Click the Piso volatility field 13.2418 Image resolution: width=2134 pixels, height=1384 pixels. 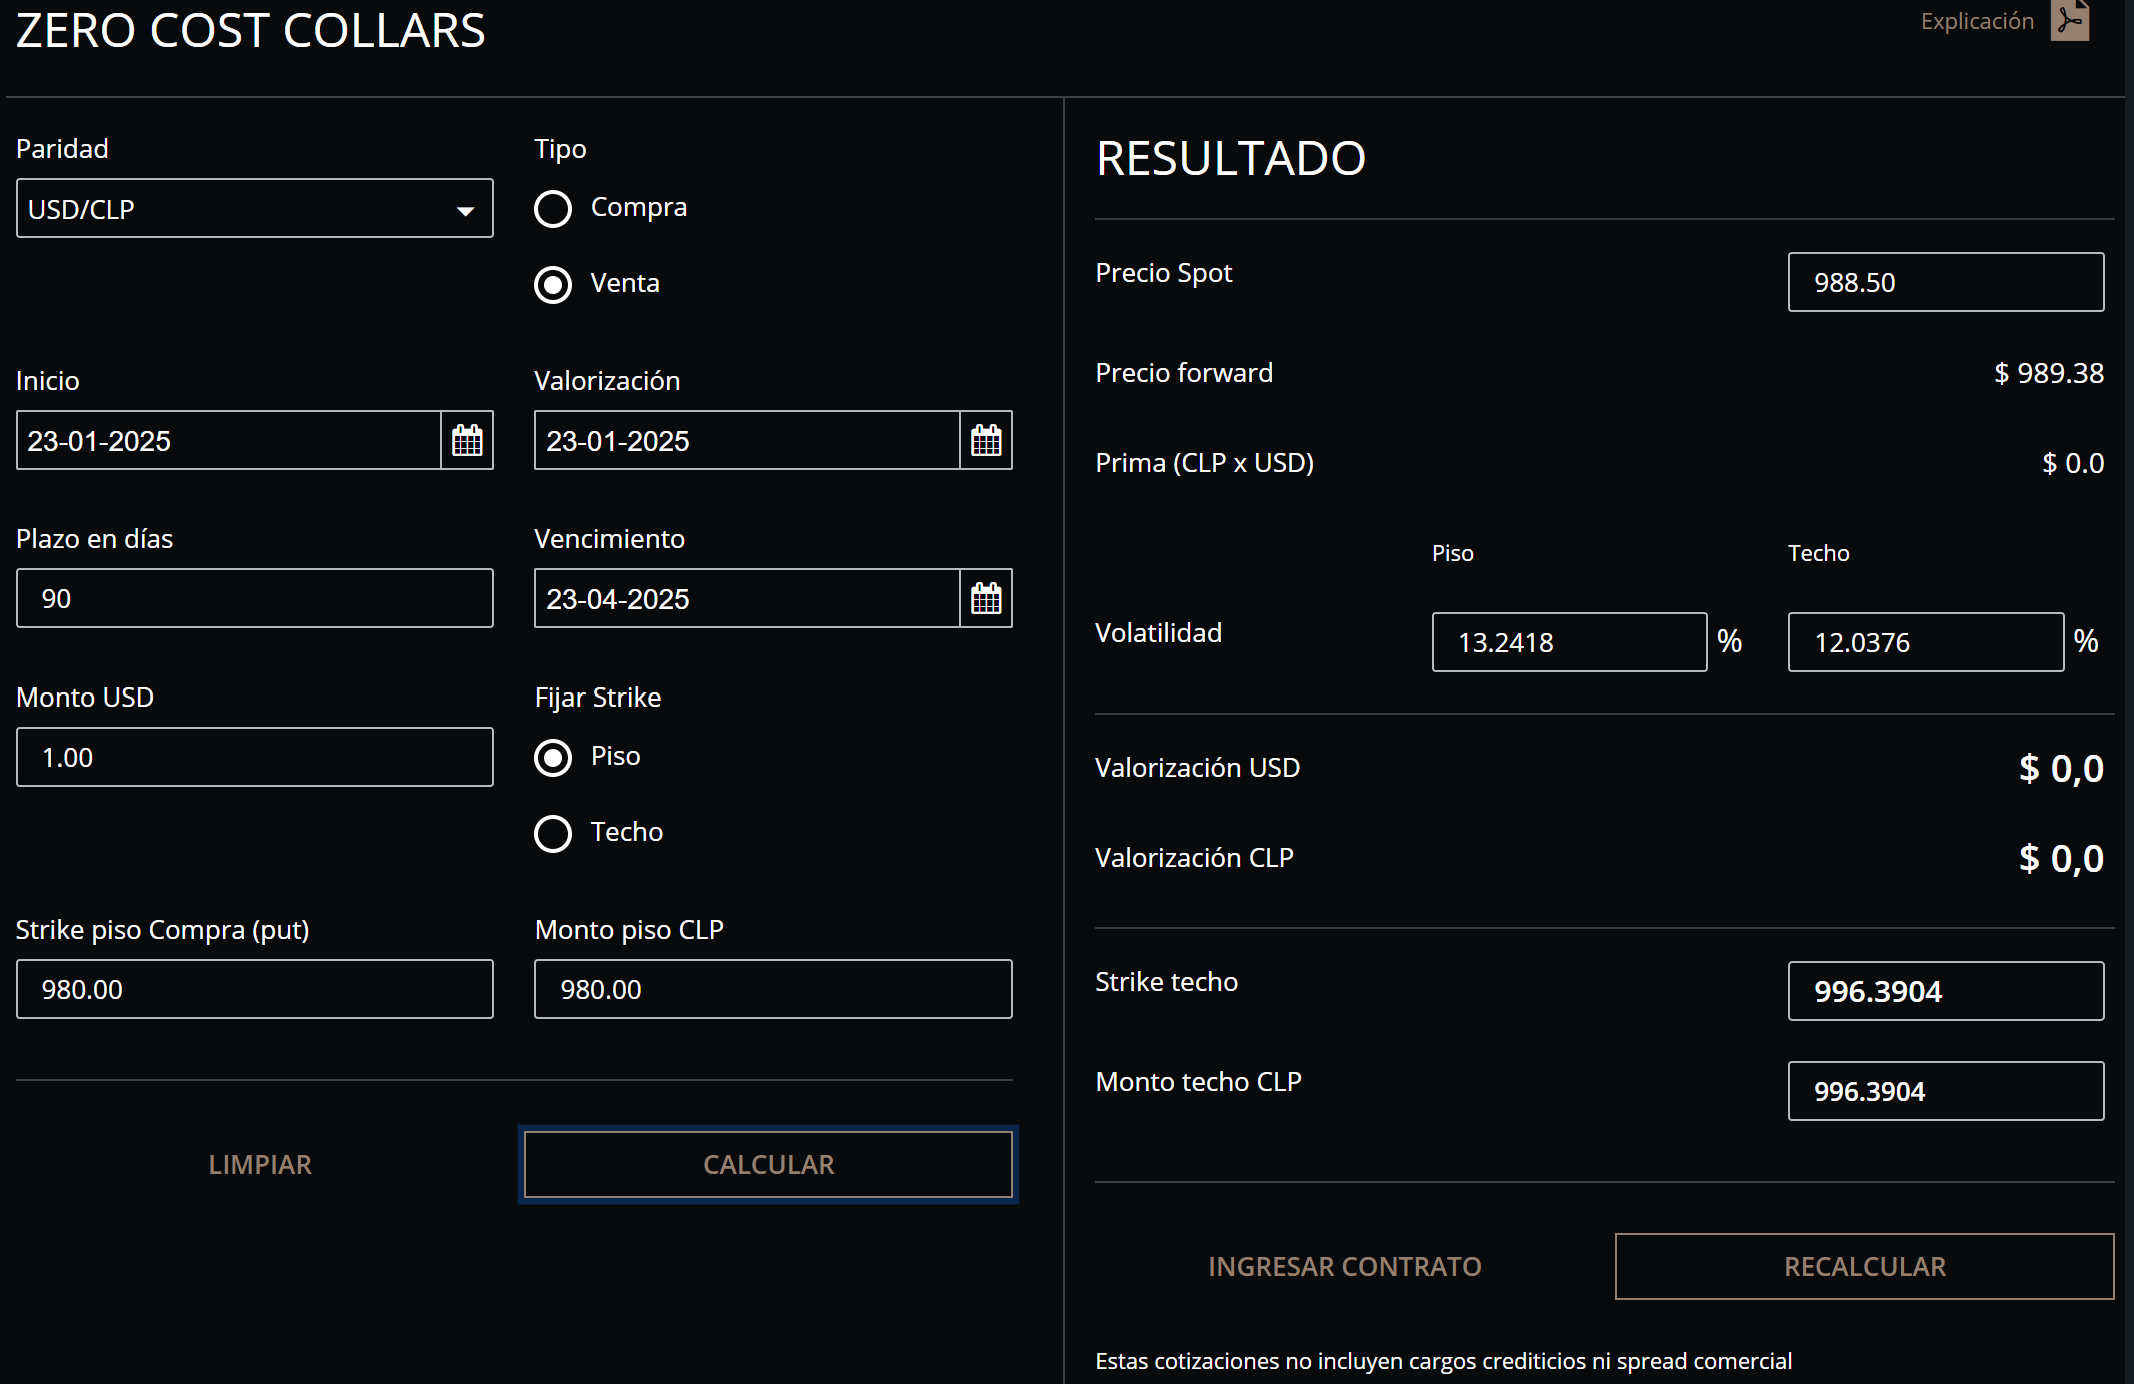pyautogui.click(x=1569, y=642)
